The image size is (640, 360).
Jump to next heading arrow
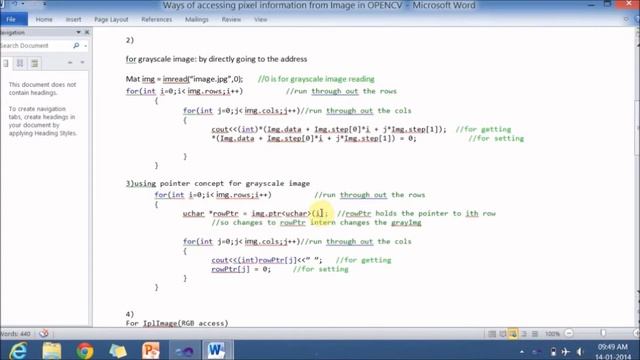pos(82,63)
